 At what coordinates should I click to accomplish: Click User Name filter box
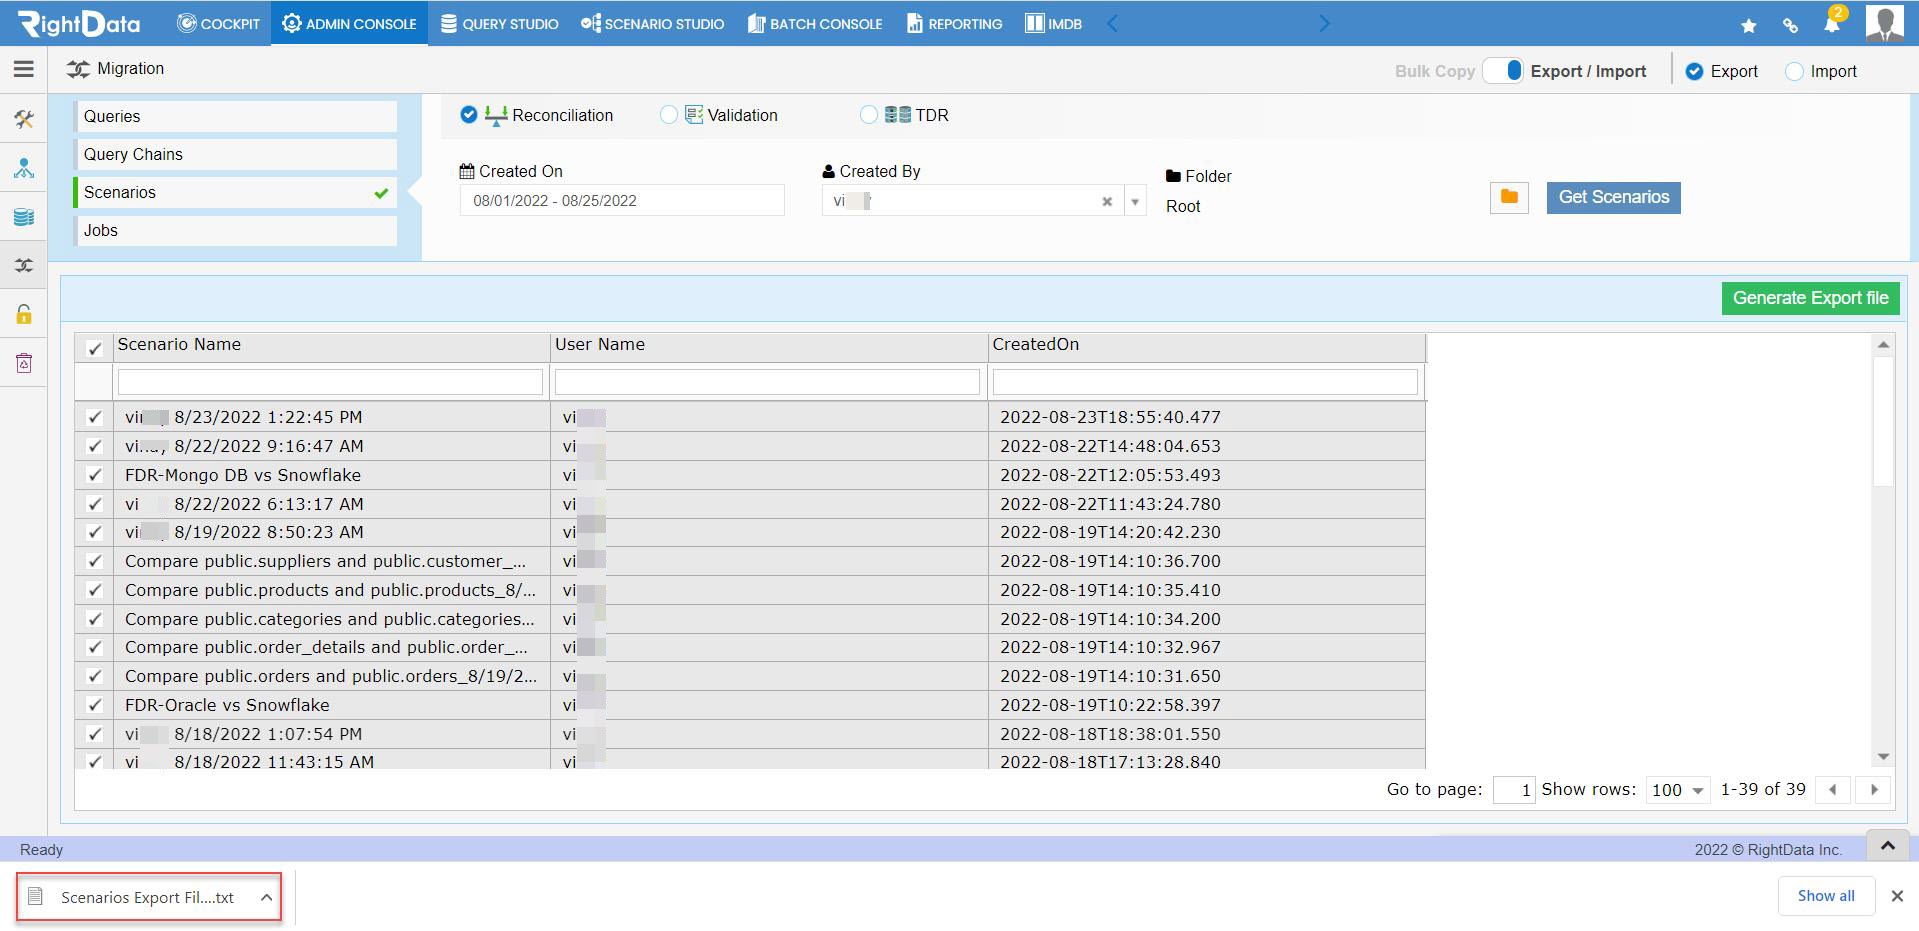[x=767, y=382]
